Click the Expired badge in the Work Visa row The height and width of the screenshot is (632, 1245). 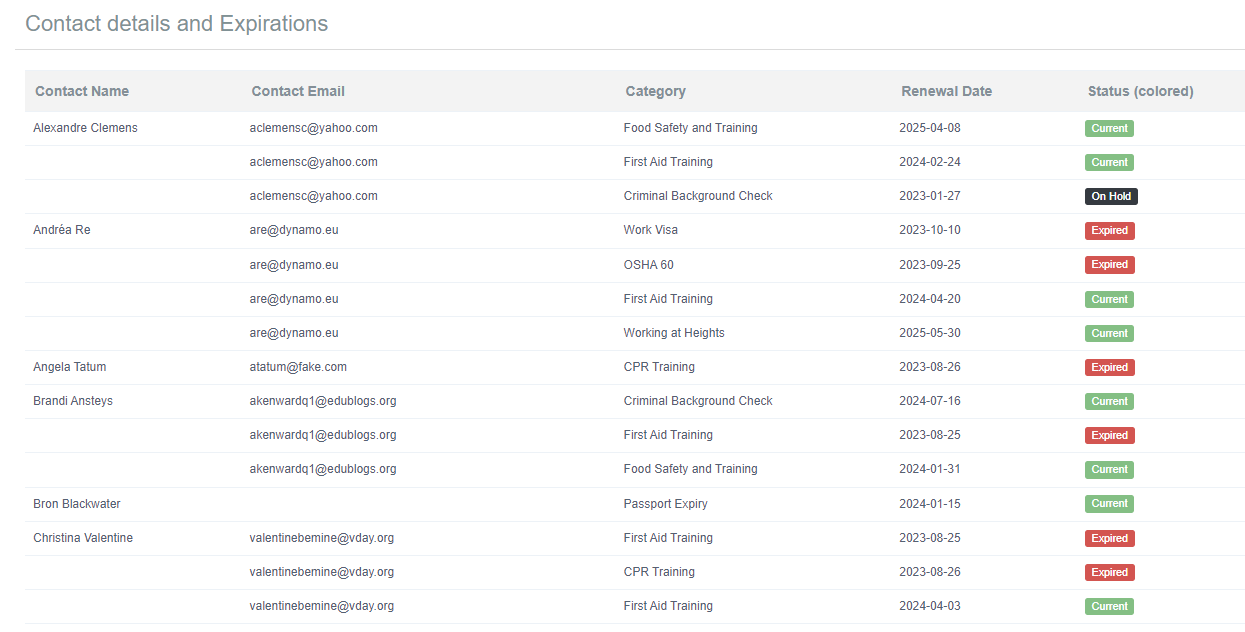click(1110, 231)
